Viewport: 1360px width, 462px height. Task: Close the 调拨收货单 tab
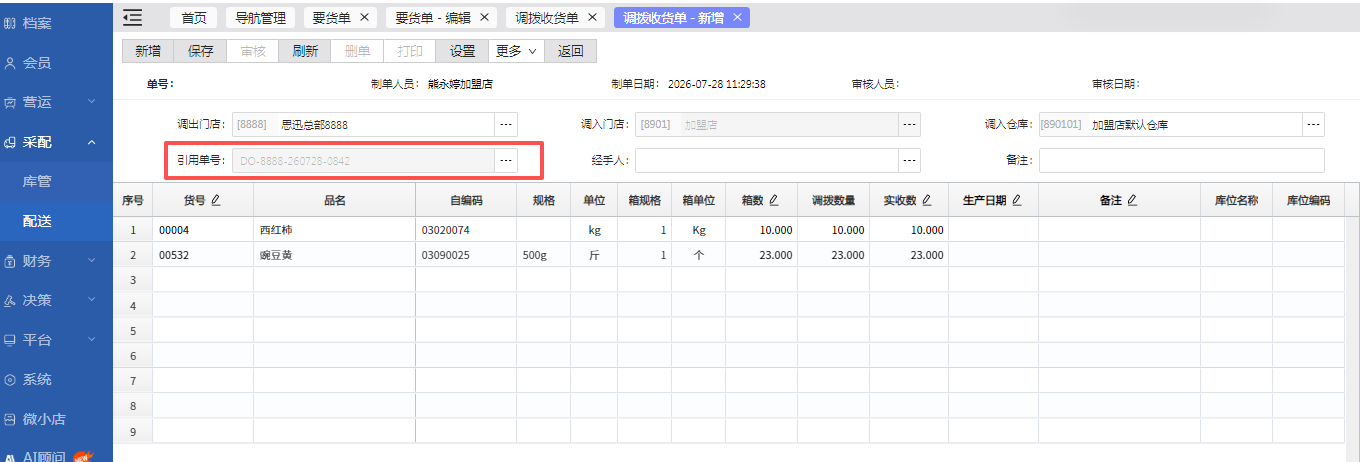pos(592,18)
